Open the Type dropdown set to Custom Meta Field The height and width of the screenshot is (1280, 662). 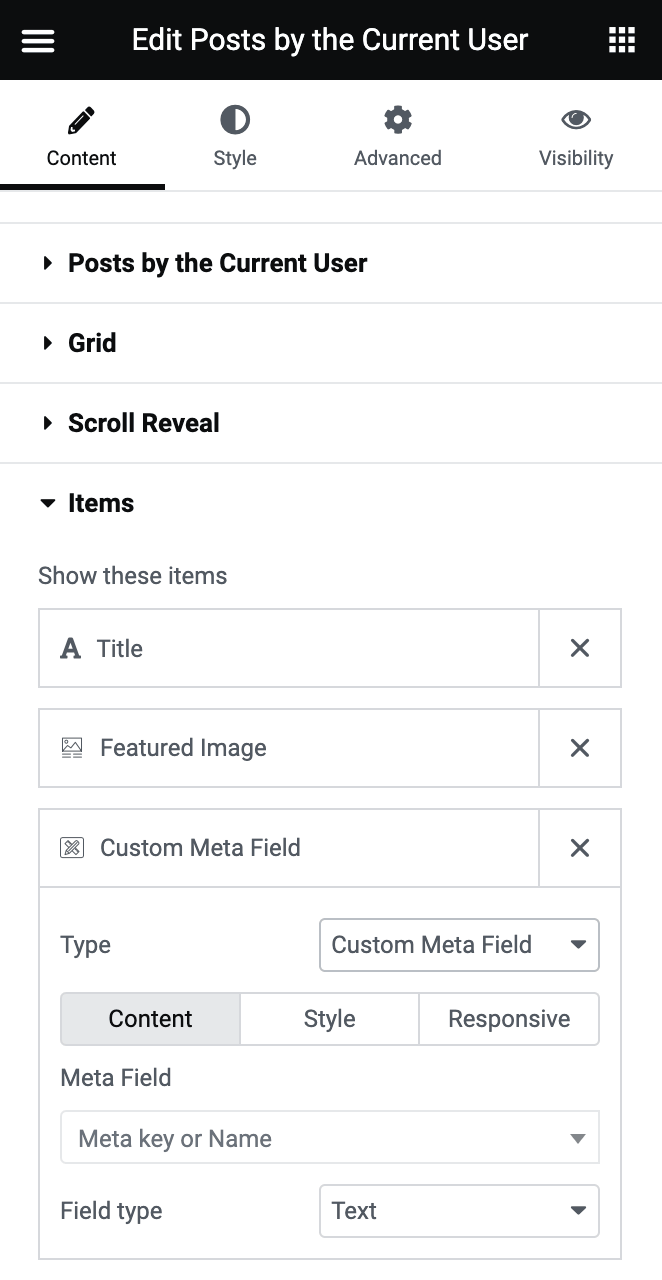[x=458, y=944]
